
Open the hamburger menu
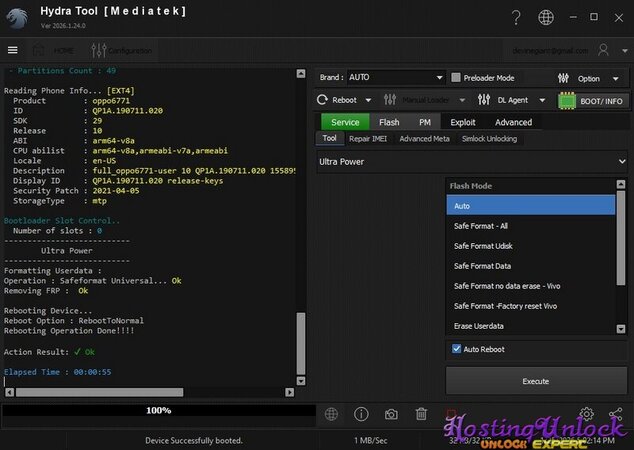12,50
